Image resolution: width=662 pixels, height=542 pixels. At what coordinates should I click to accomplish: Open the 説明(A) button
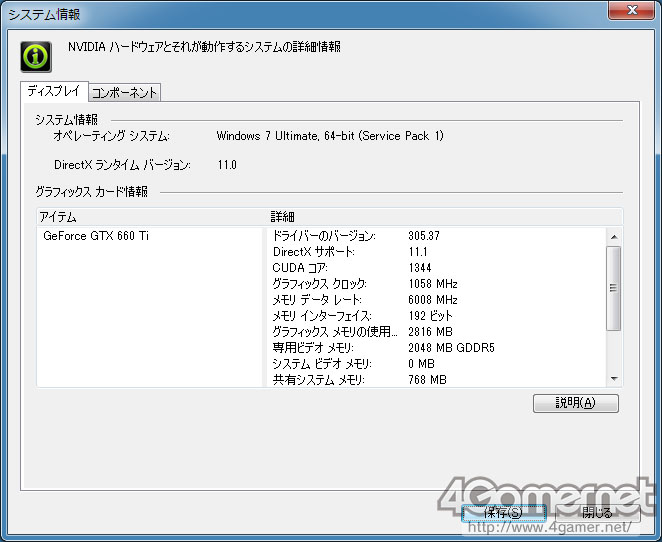pyautogui.click(x=575, y=403)
